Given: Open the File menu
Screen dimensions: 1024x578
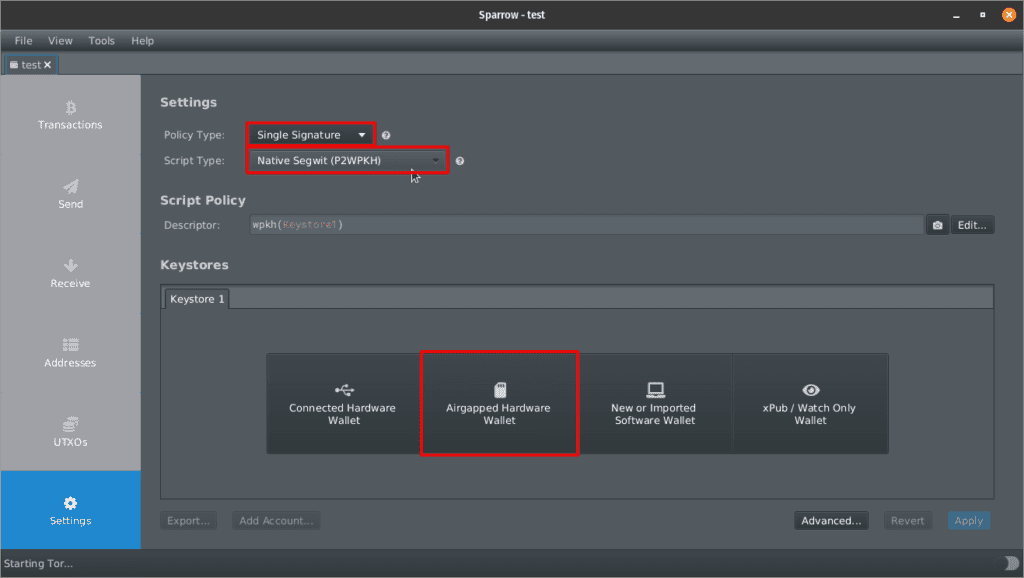Looking at the screenshot, I should [24, 40].
